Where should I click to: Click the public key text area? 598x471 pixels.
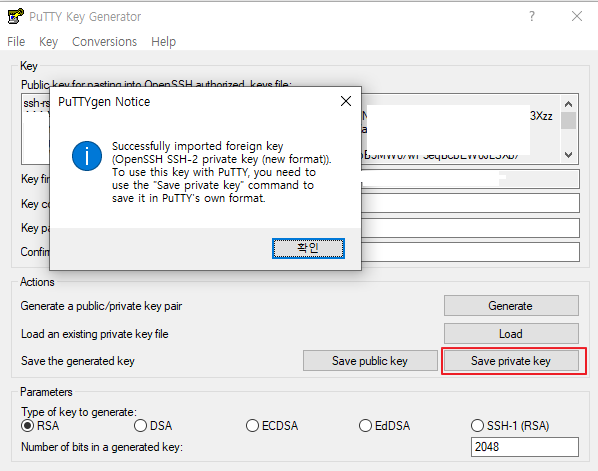(460, 129)
